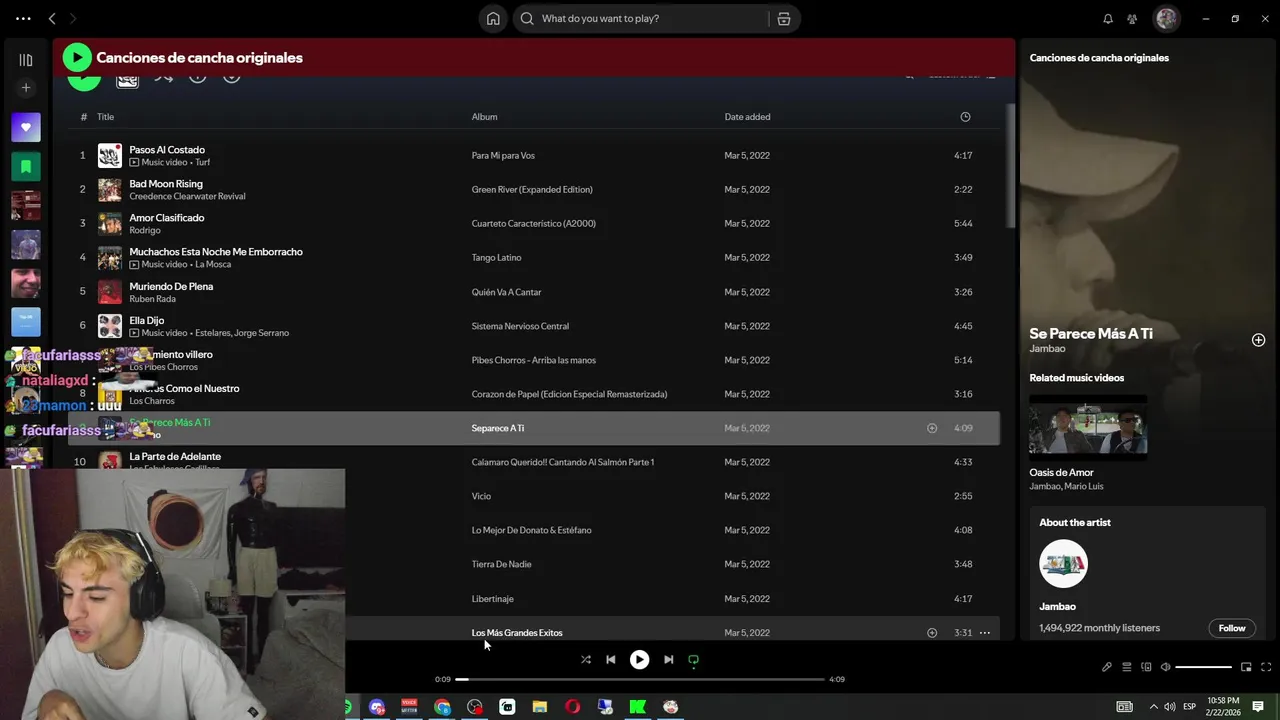
Task: Open File Explorer from the taskbar
Action: pos(540,707)
